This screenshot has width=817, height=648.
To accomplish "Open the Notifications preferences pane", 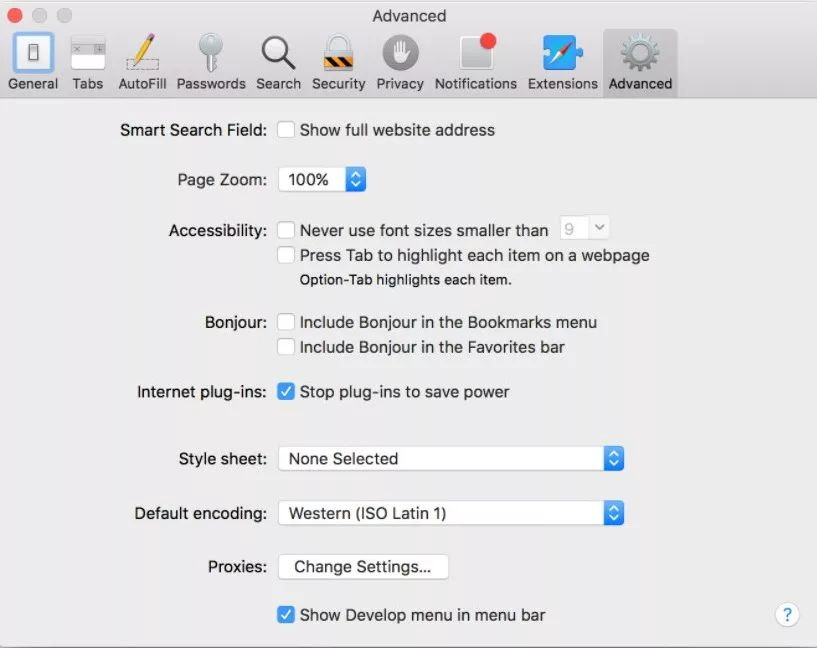I will tap(476, 63).
